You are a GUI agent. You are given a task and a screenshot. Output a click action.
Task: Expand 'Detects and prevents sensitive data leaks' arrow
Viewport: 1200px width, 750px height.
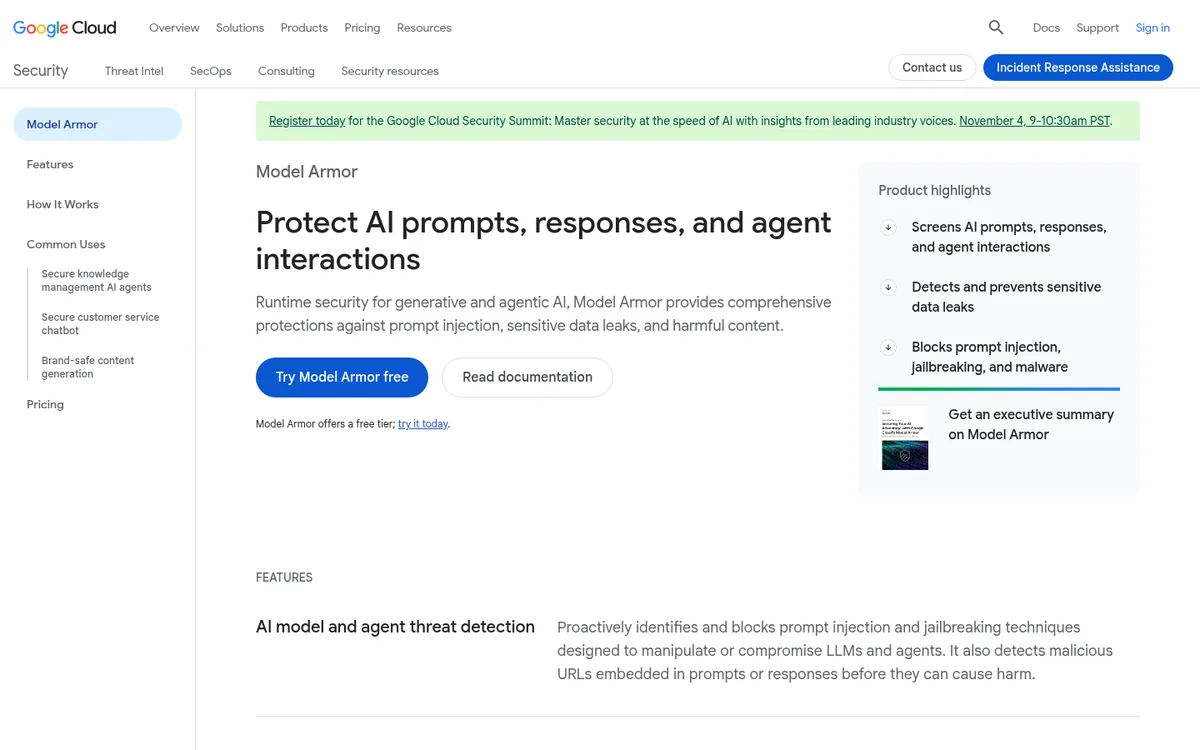pos(888,287)
